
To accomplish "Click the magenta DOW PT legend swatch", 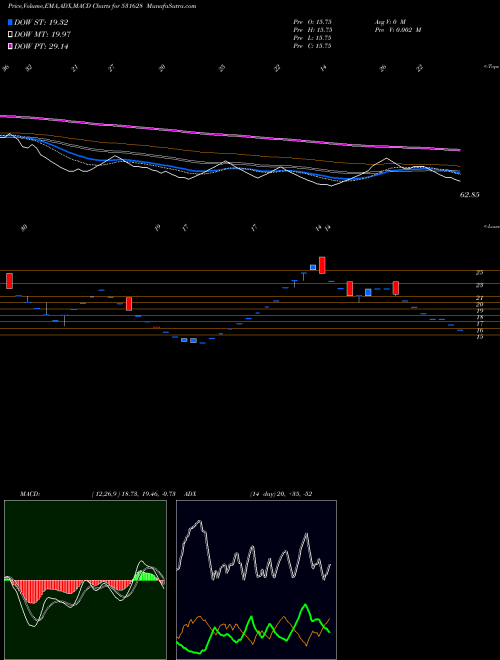I will 11,46.
